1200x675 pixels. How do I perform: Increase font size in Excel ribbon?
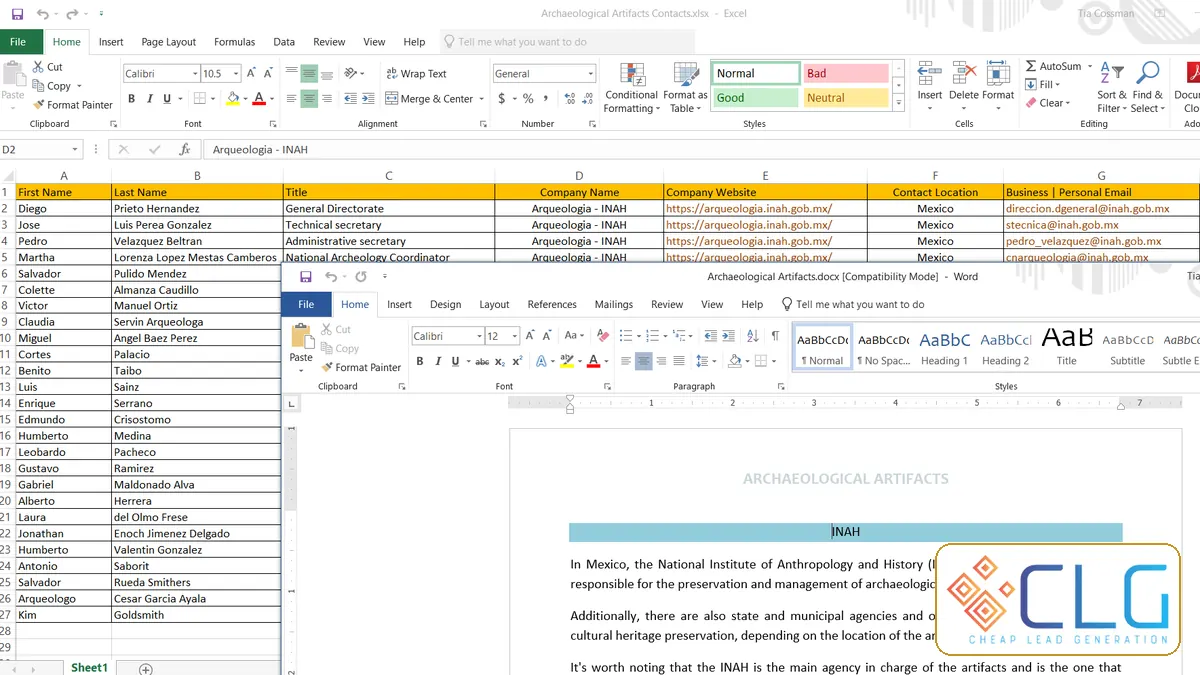tap(253, 74)
